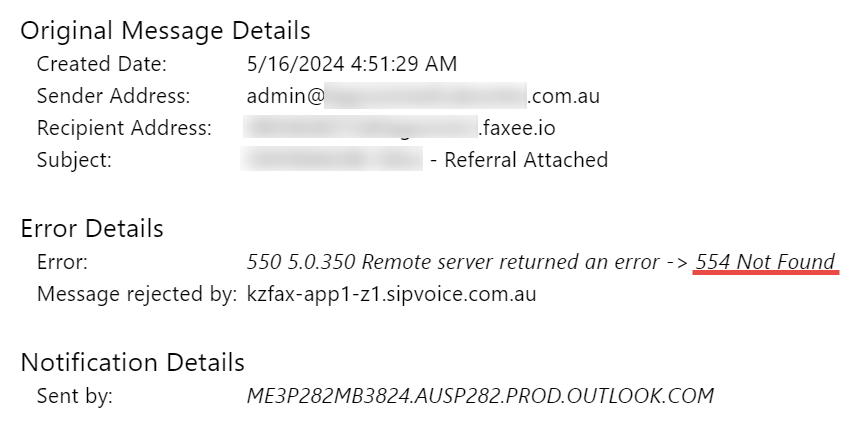The height and width of the screenshot is (431, 864).
Task: Select ME3P282MB3824.AUSP282.PROD.OUTLOOK.COM server text
Action: coord(480,396)
